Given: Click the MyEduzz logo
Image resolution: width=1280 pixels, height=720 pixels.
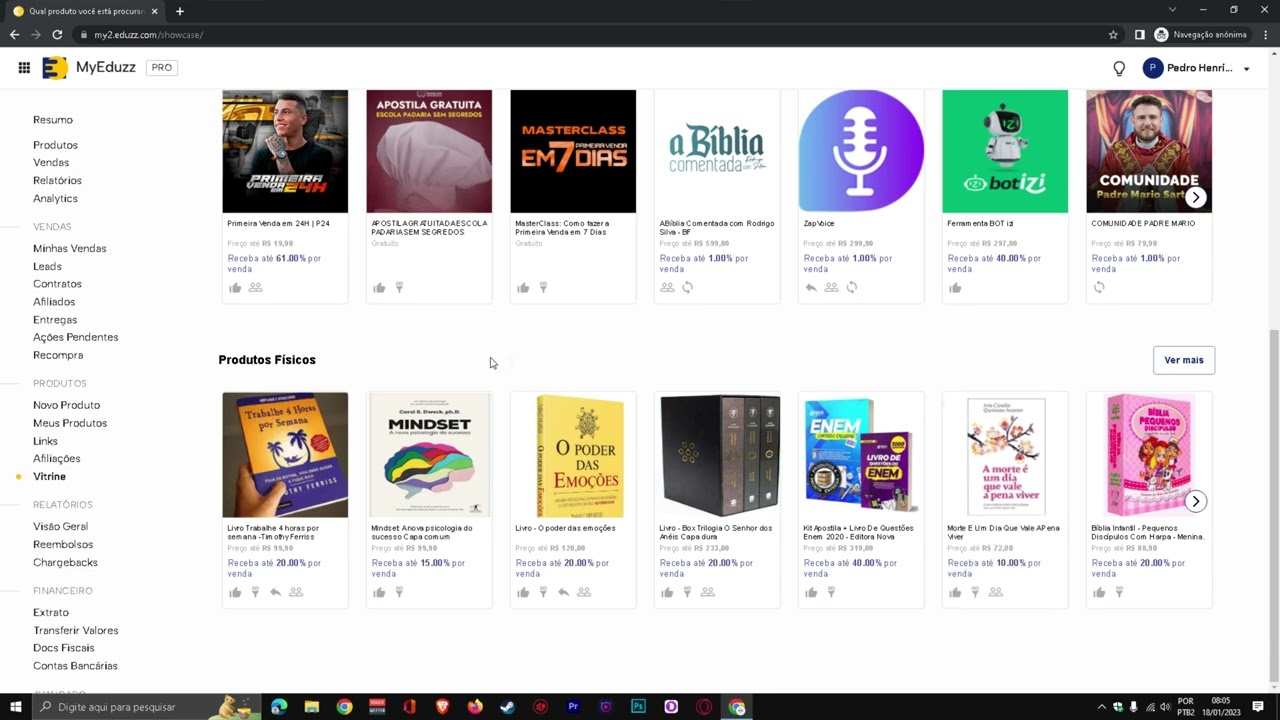Looking at the screenshot, I should tap(89, 68).
